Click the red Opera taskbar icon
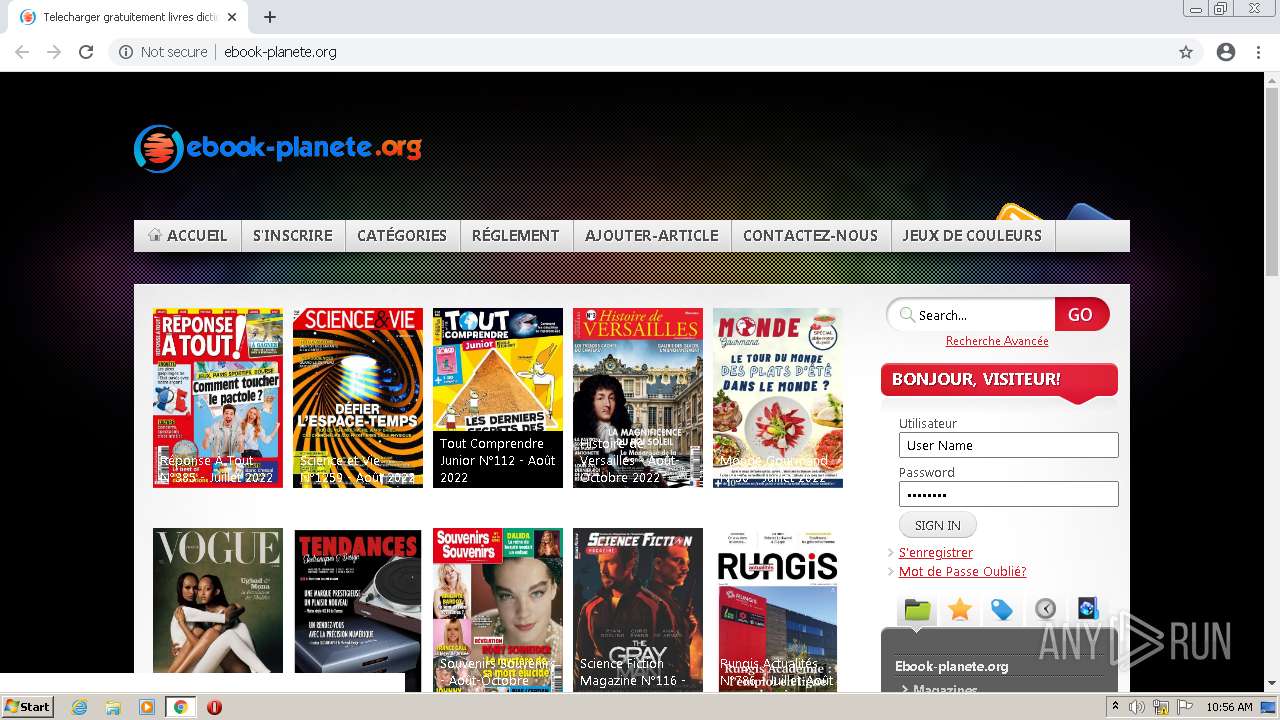1280x720 pixels. [214, 707]
